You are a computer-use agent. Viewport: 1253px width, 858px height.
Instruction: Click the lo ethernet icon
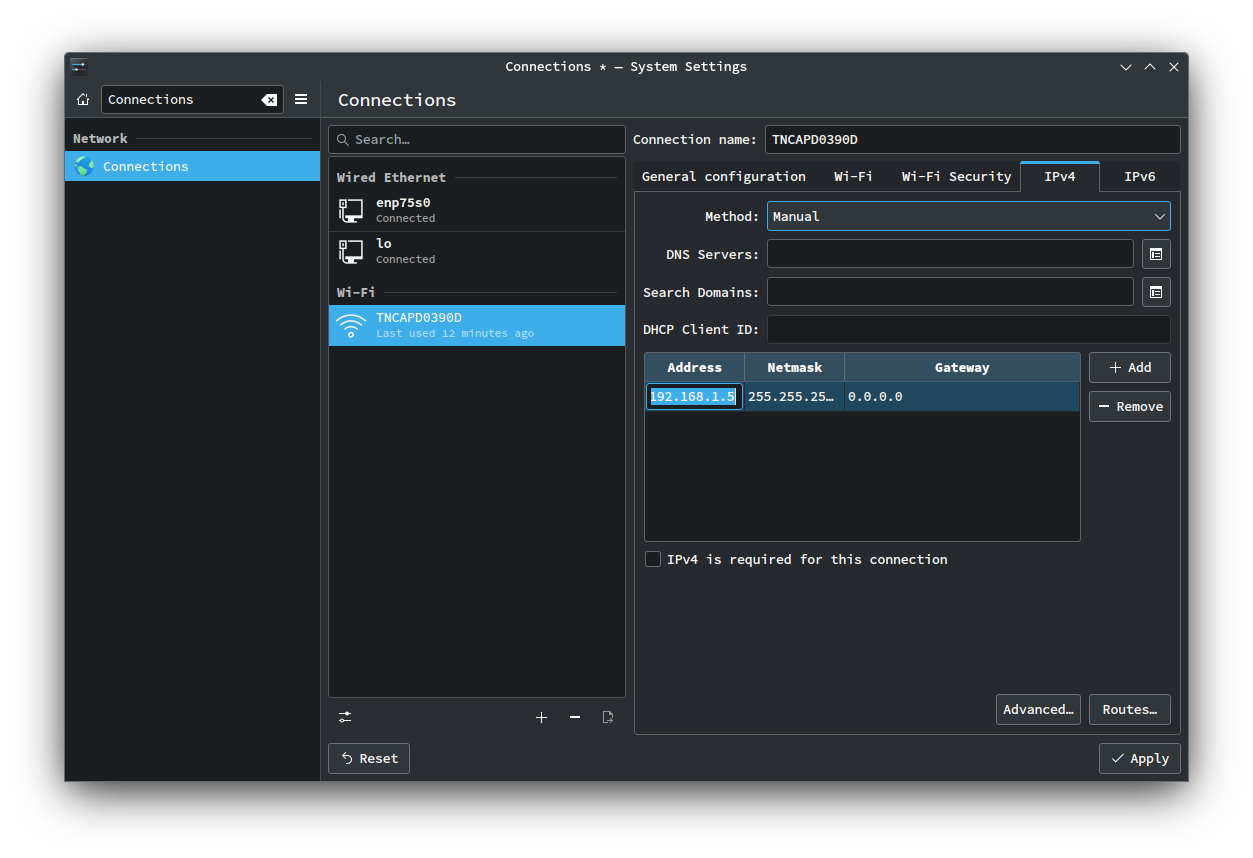point(351,251)
